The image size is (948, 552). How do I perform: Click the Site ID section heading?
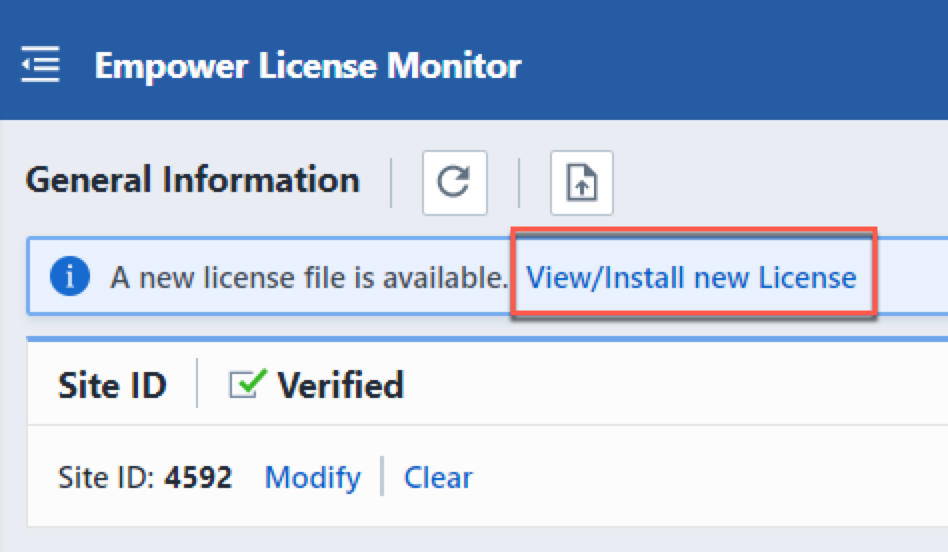(112, 385)
